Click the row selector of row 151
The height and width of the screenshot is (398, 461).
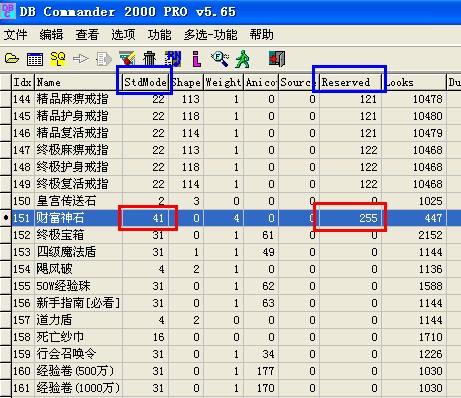point(6,218)
